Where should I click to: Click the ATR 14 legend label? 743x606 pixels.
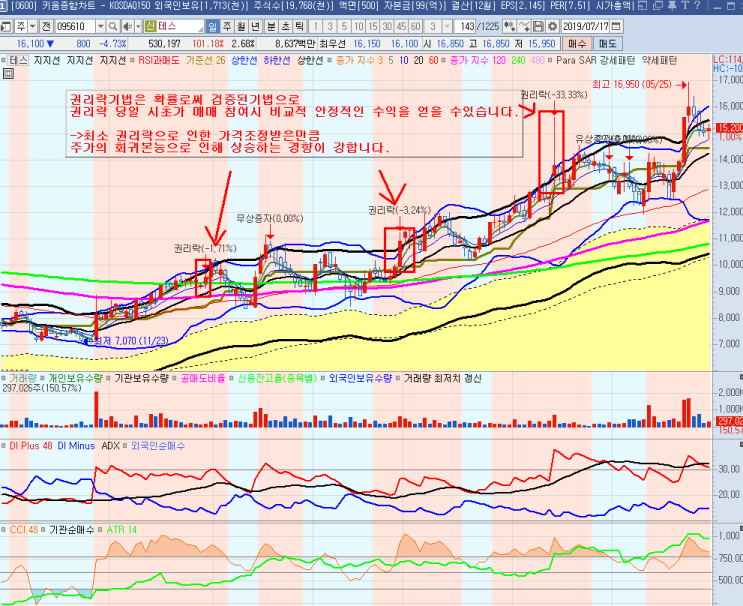(121, 530)
